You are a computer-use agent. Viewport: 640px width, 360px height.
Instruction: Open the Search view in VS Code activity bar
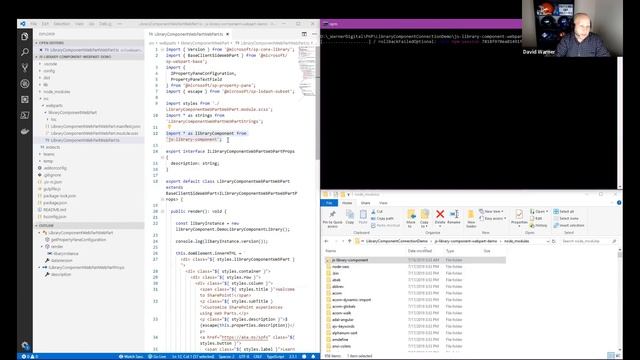(x=24, y=52)
